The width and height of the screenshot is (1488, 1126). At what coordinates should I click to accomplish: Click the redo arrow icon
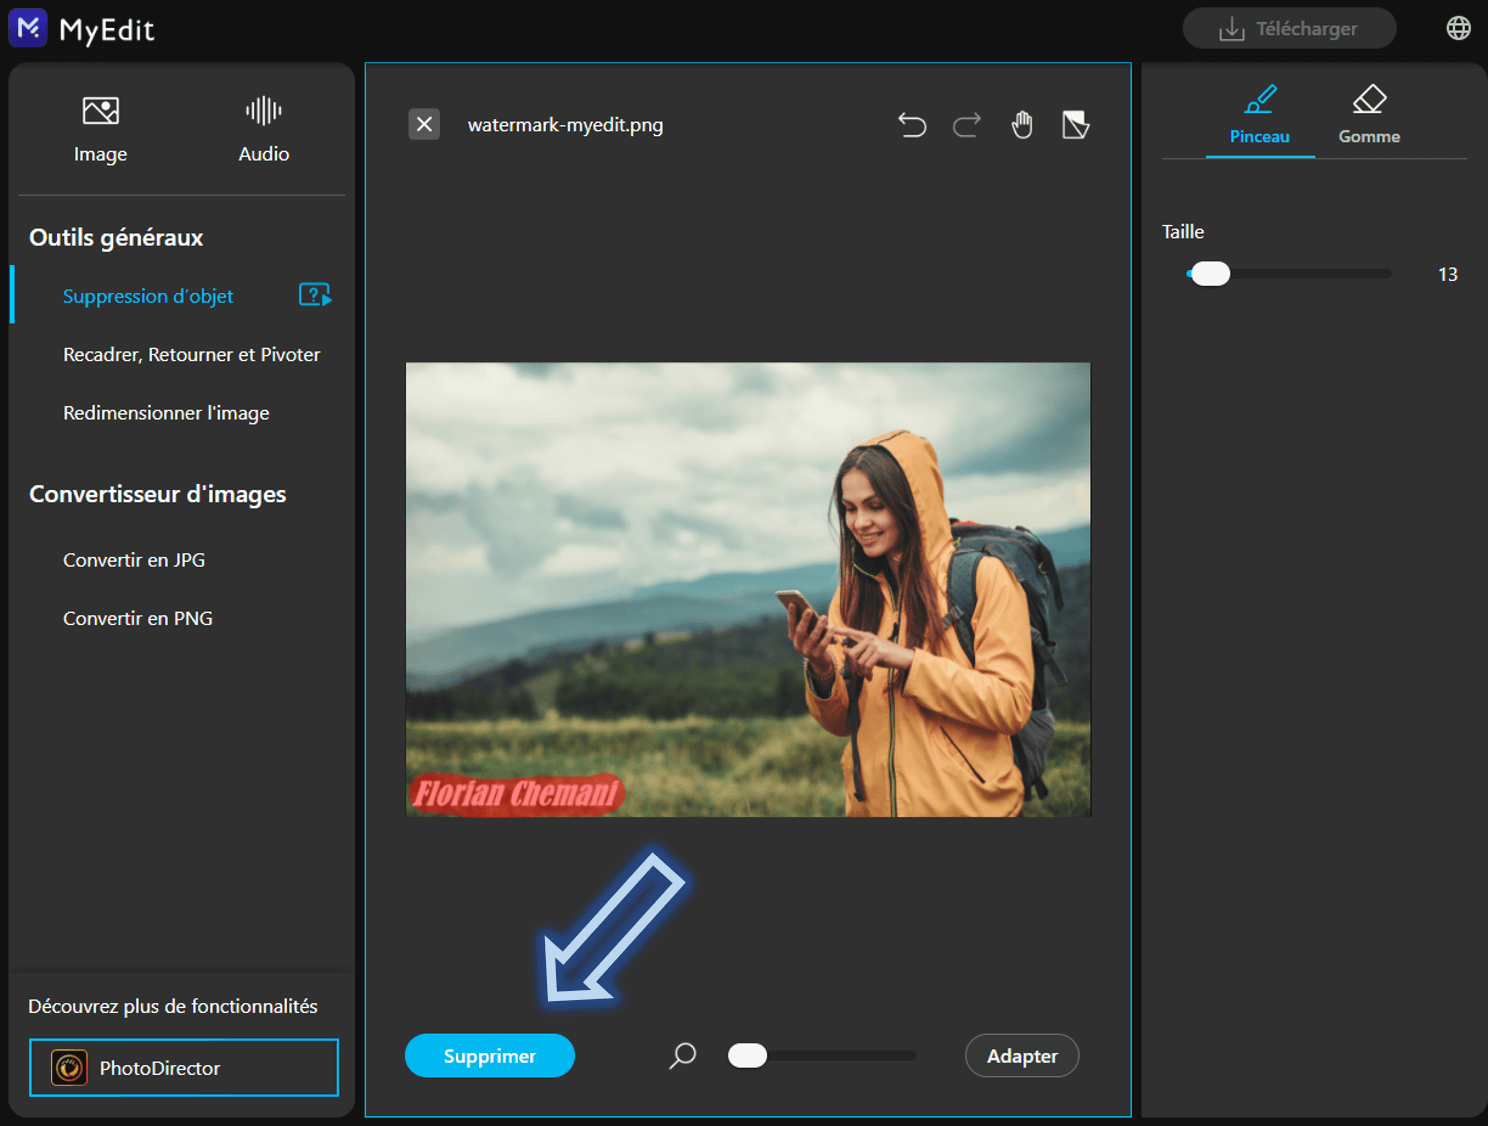[x=967, y=125]
